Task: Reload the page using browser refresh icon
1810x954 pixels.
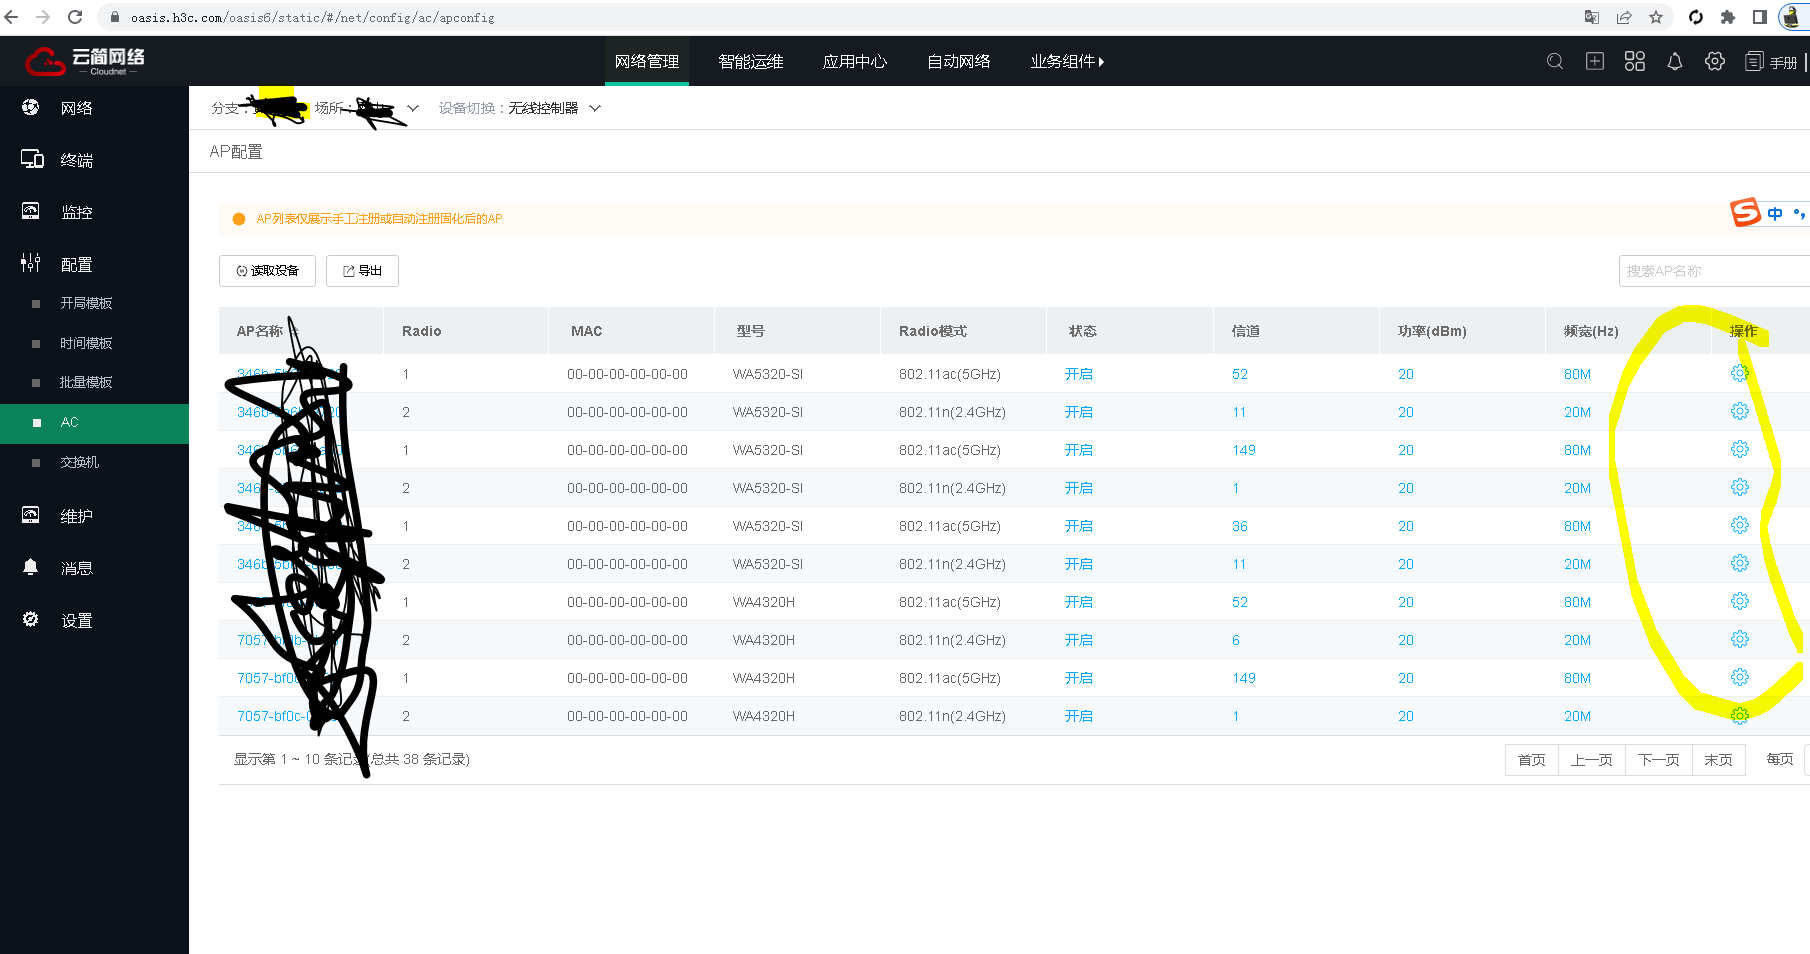Action: coord(75,17)
